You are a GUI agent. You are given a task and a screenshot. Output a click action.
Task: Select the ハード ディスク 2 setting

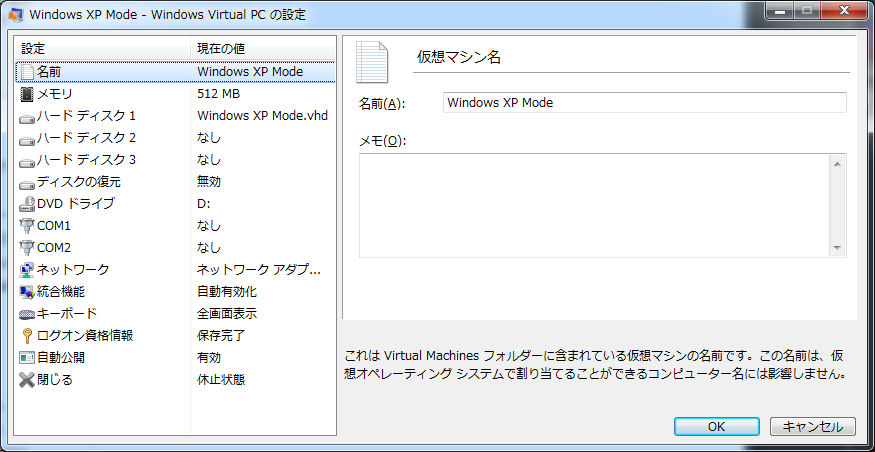[175, 138]
